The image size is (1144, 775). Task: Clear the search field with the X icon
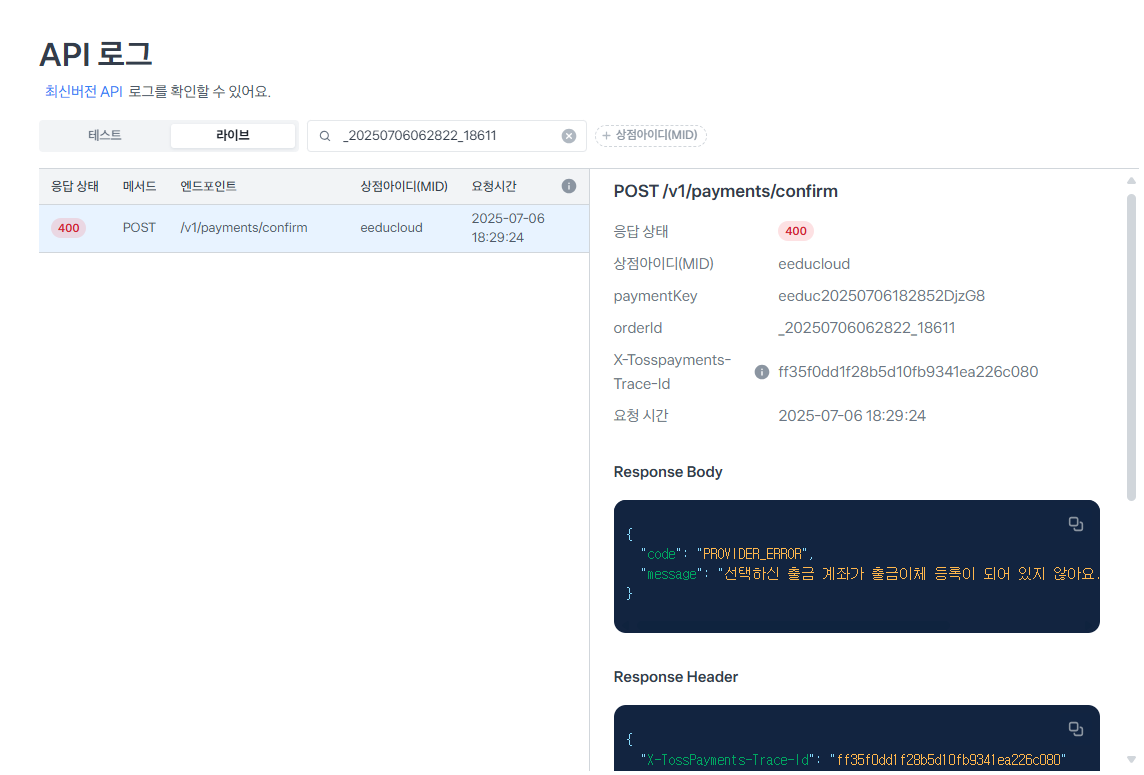(x=568, y=136)
